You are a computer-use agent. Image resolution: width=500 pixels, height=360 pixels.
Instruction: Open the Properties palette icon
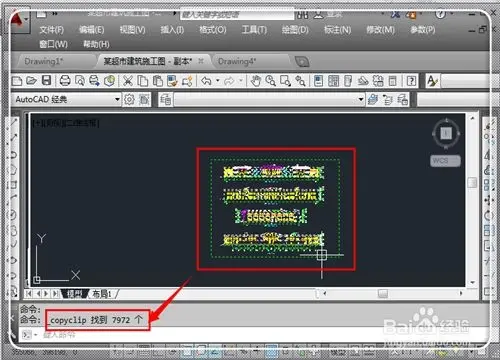[318, 81]
